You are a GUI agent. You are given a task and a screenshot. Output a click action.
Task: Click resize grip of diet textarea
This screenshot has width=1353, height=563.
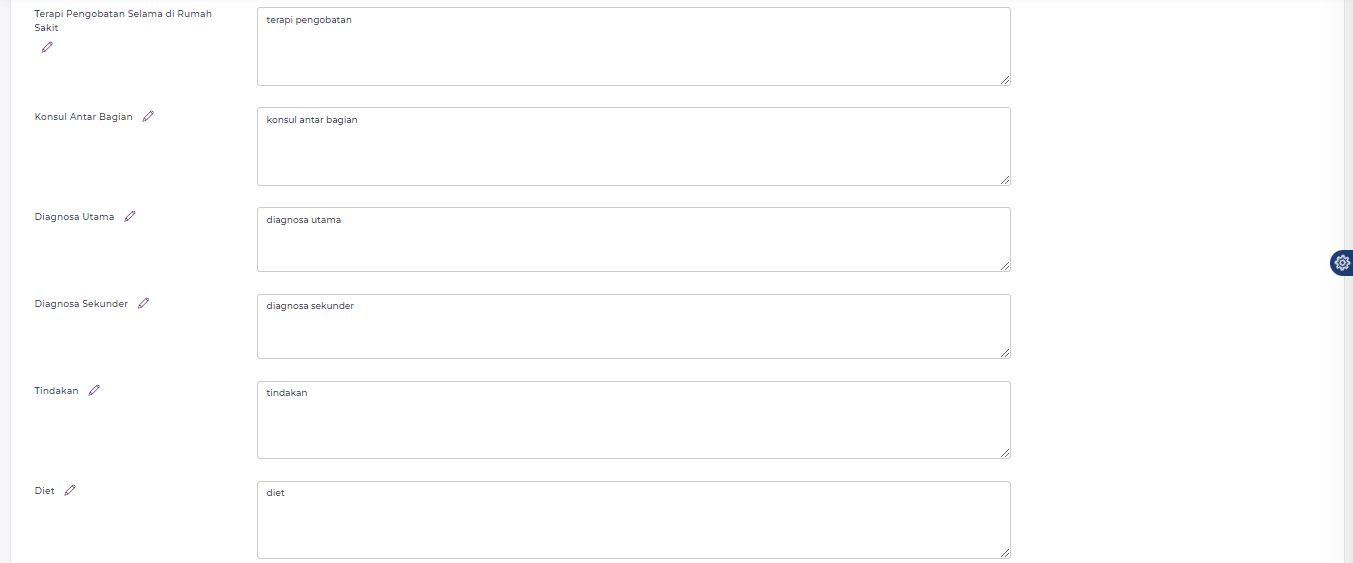click(x=1005, y=553)
